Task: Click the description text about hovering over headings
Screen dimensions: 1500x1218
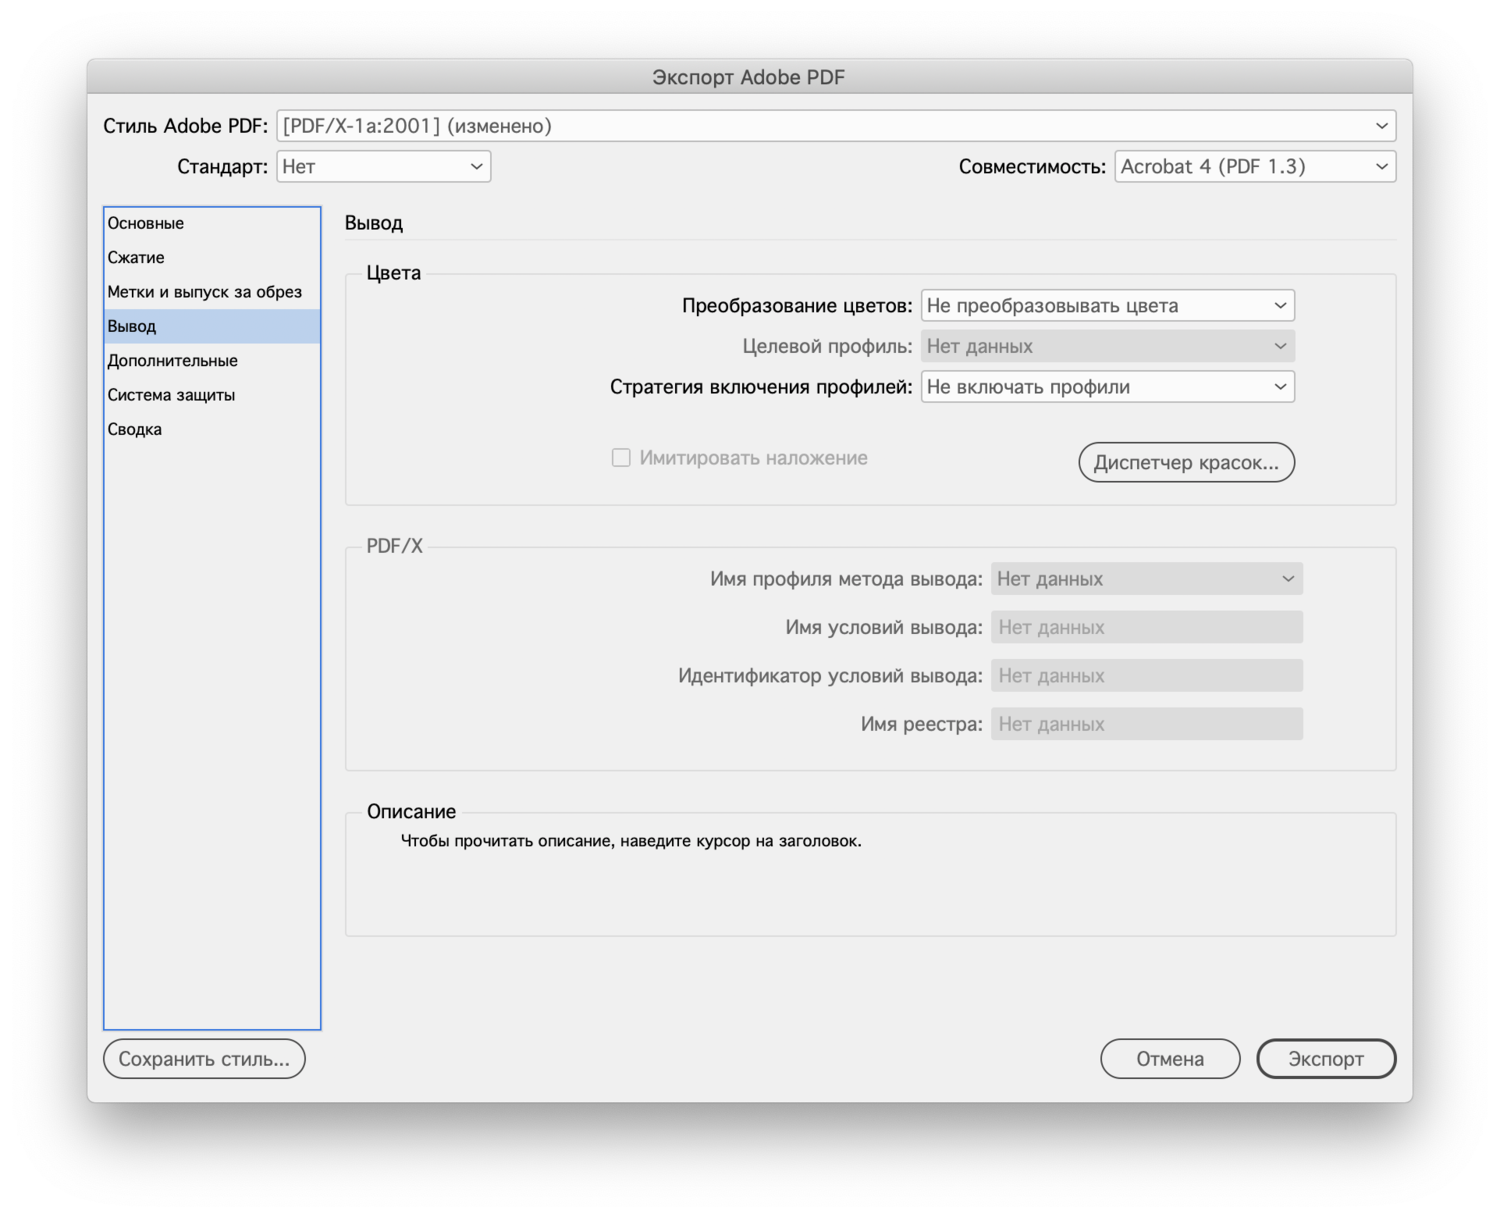Action: pyautogui.click(x=631, y=841)
